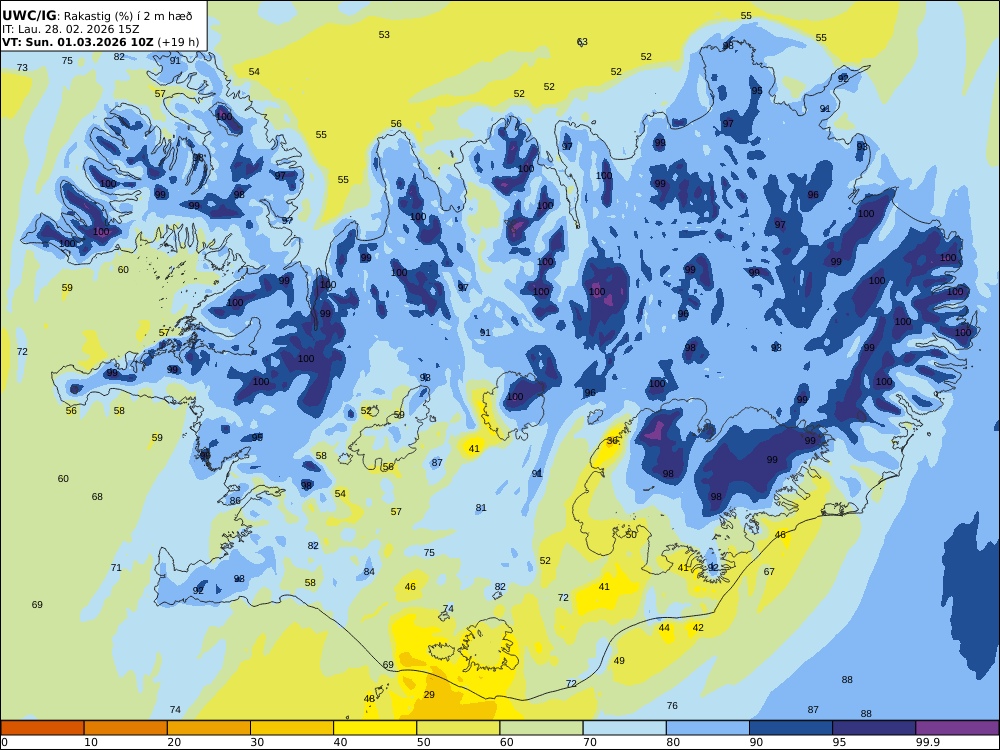Click the 10–20 orange legend swatch
This screenshot has width=1000, height=750.
pyautogui.click(x=126, y=728)
